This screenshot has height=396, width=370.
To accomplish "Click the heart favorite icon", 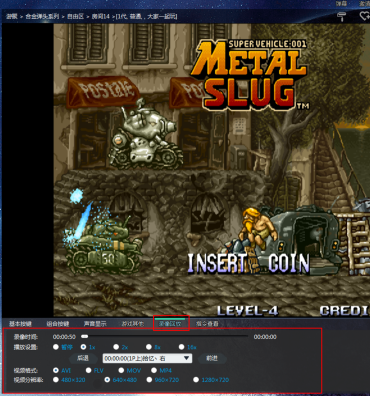I will pos(364,16).
